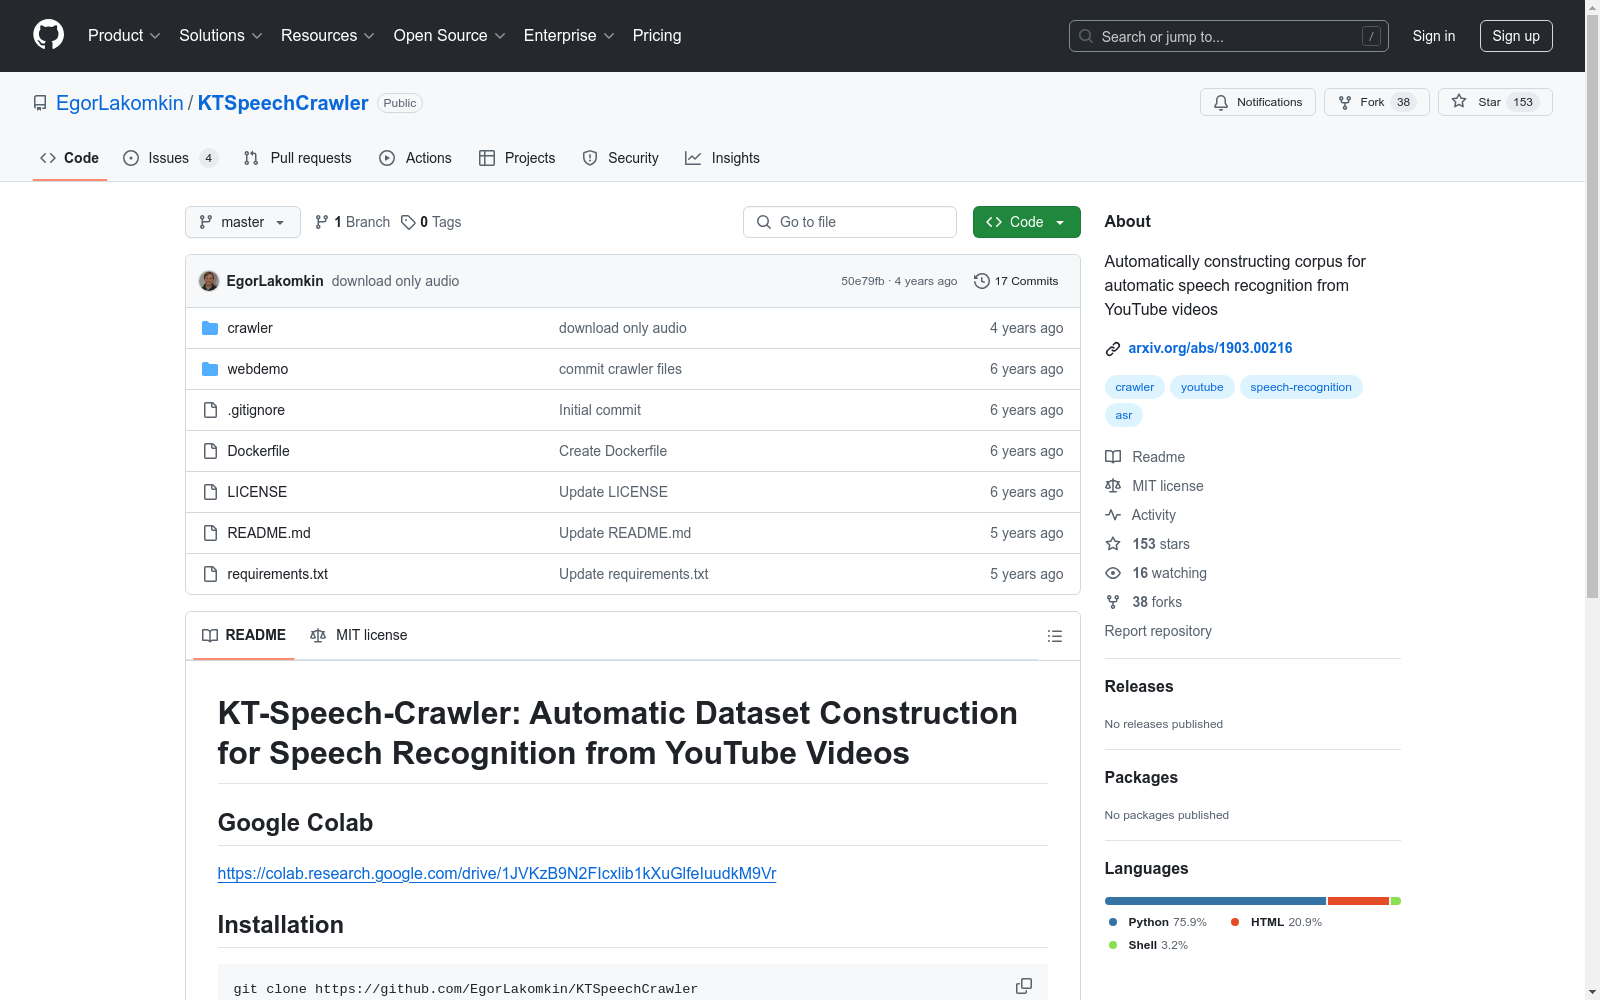The width and height of the screenshot is (1600, 1000).
Task: Click the GitHub logo icon
Action: [x=48, y=35]
